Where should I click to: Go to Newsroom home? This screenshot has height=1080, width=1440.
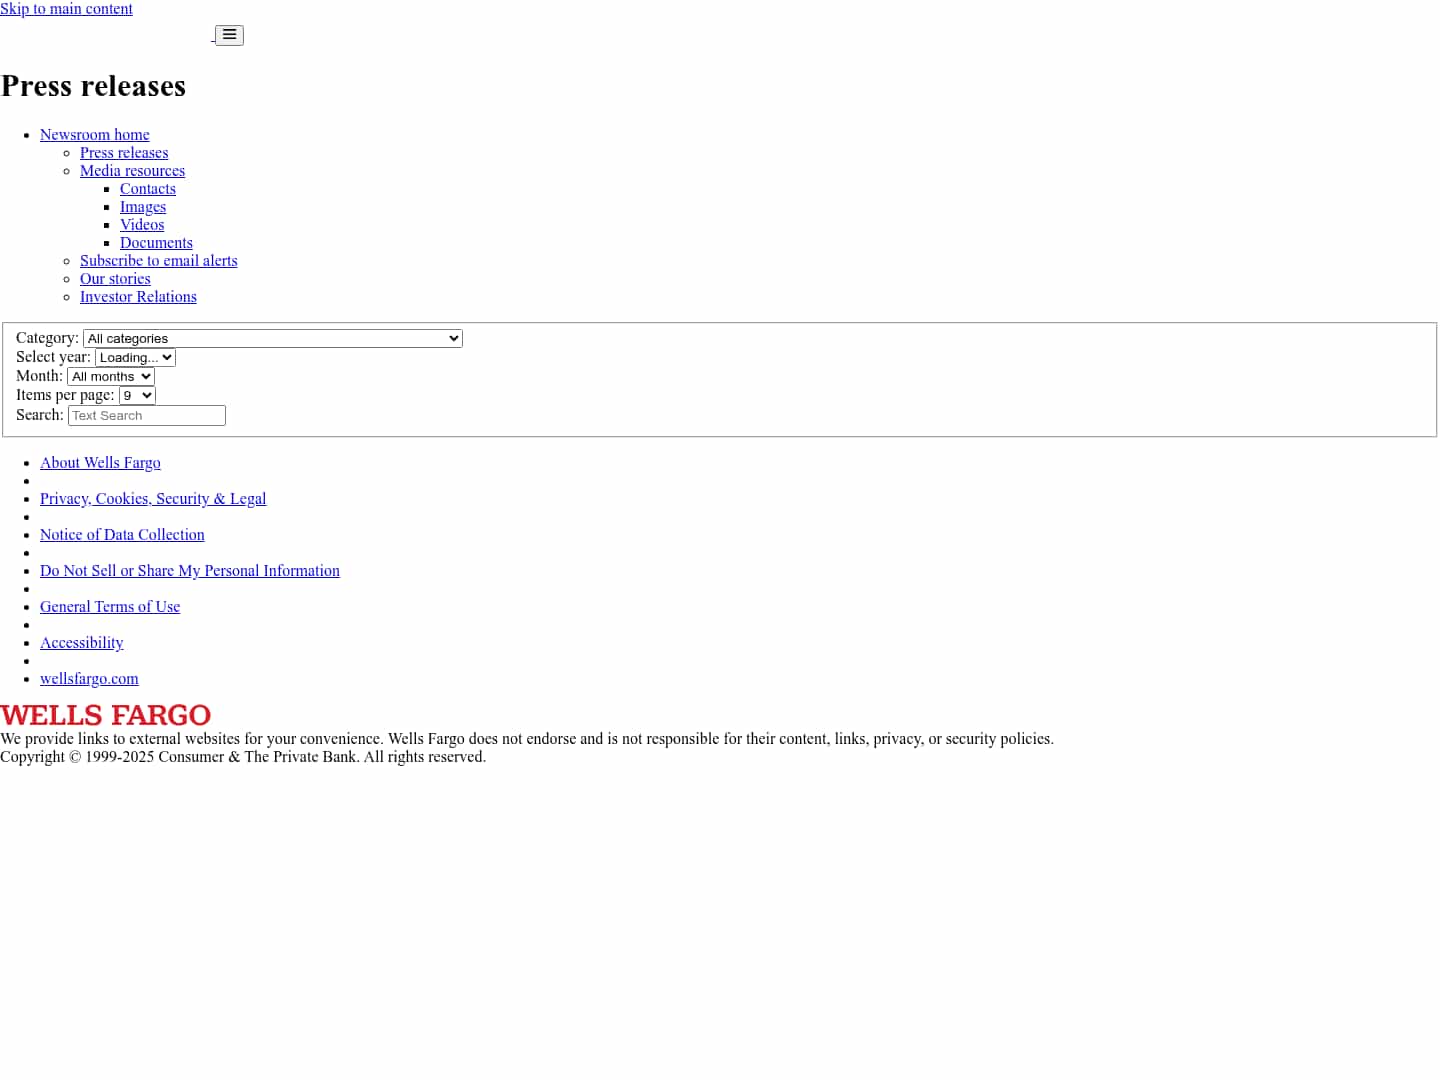(x=95, y=135)
